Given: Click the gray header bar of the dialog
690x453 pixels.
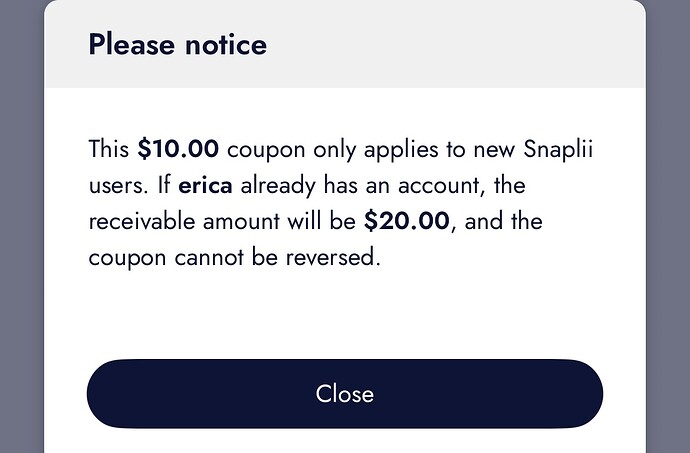Looking at the screenshot, I should 450,45.
